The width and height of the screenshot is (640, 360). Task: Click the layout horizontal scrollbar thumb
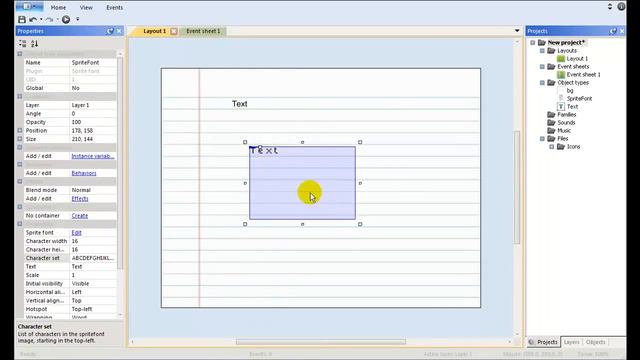(x=321, y=342)
